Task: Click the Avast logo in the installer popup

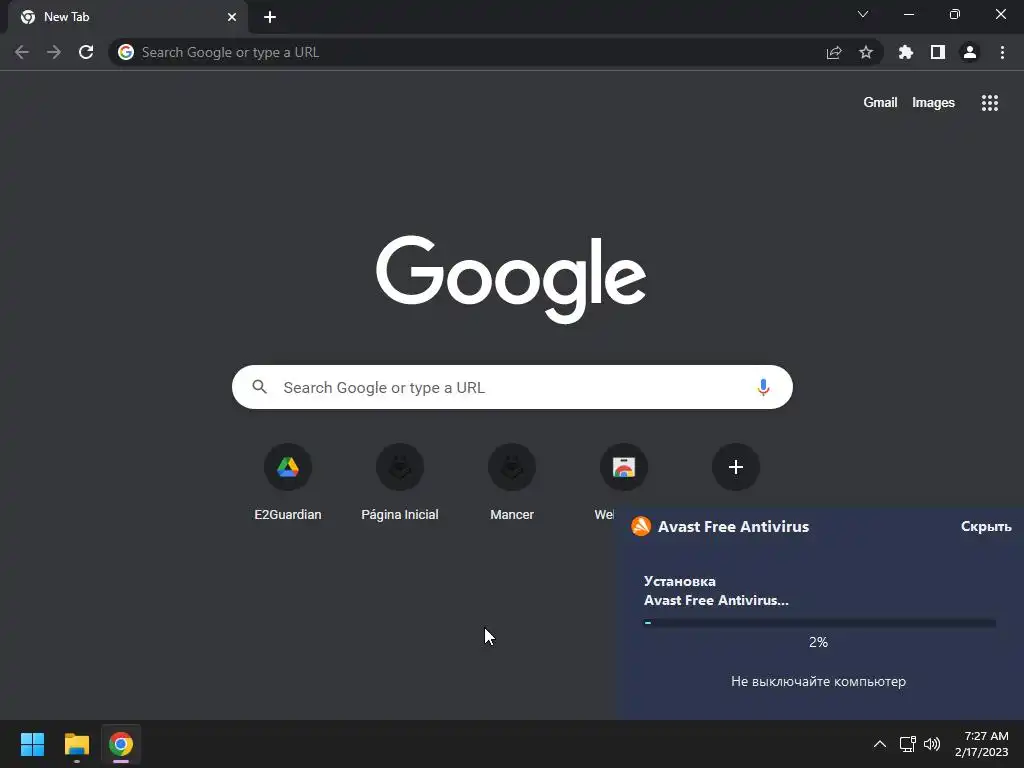Action: click(641, 526)
